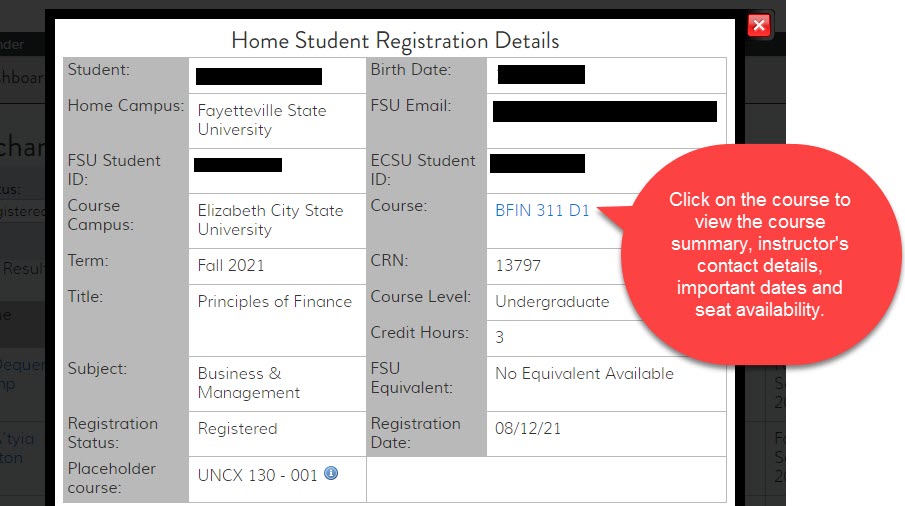The height and width of the screenshot is (506, 905).
Task: Click the info icon beside UNCX 130 - 001
Action: coord(331,473)
